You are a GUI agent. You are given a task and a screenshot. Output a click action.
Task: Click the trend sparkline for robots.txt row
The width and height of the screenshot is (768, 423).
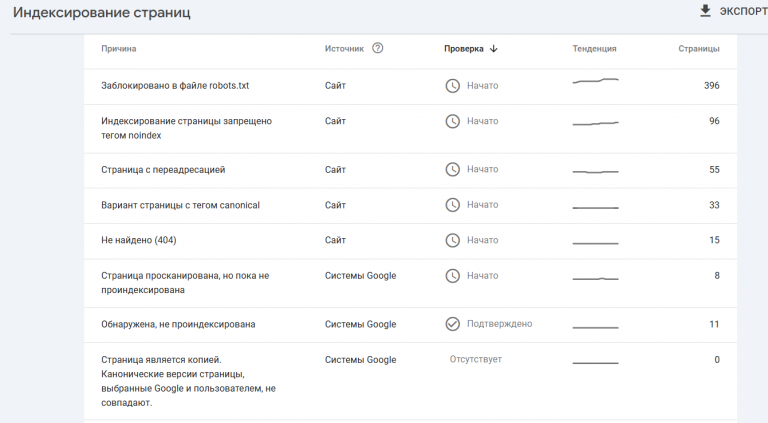pos(595,81)
